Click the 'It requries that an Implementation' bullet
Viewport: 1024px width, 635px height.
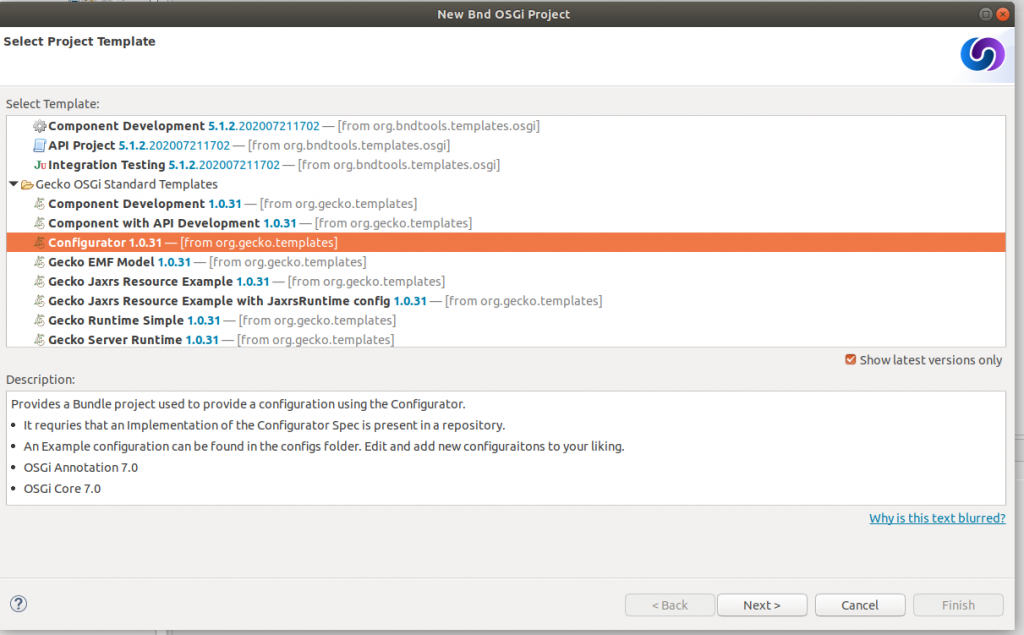(264, 425)
